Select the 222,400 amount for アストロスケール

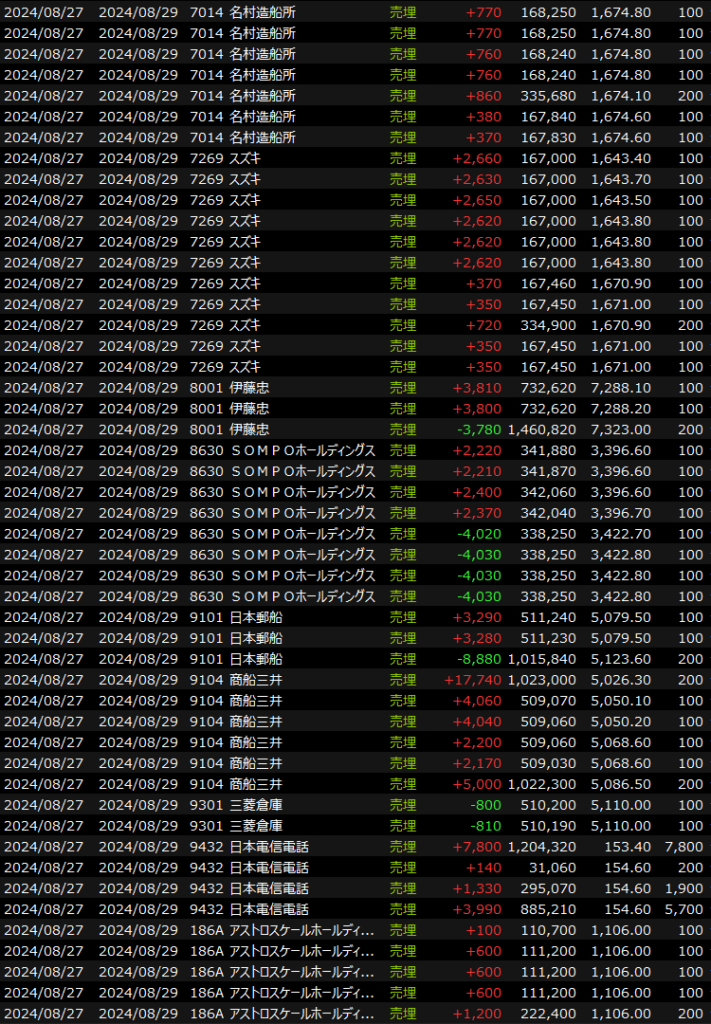pos(548,1014)
